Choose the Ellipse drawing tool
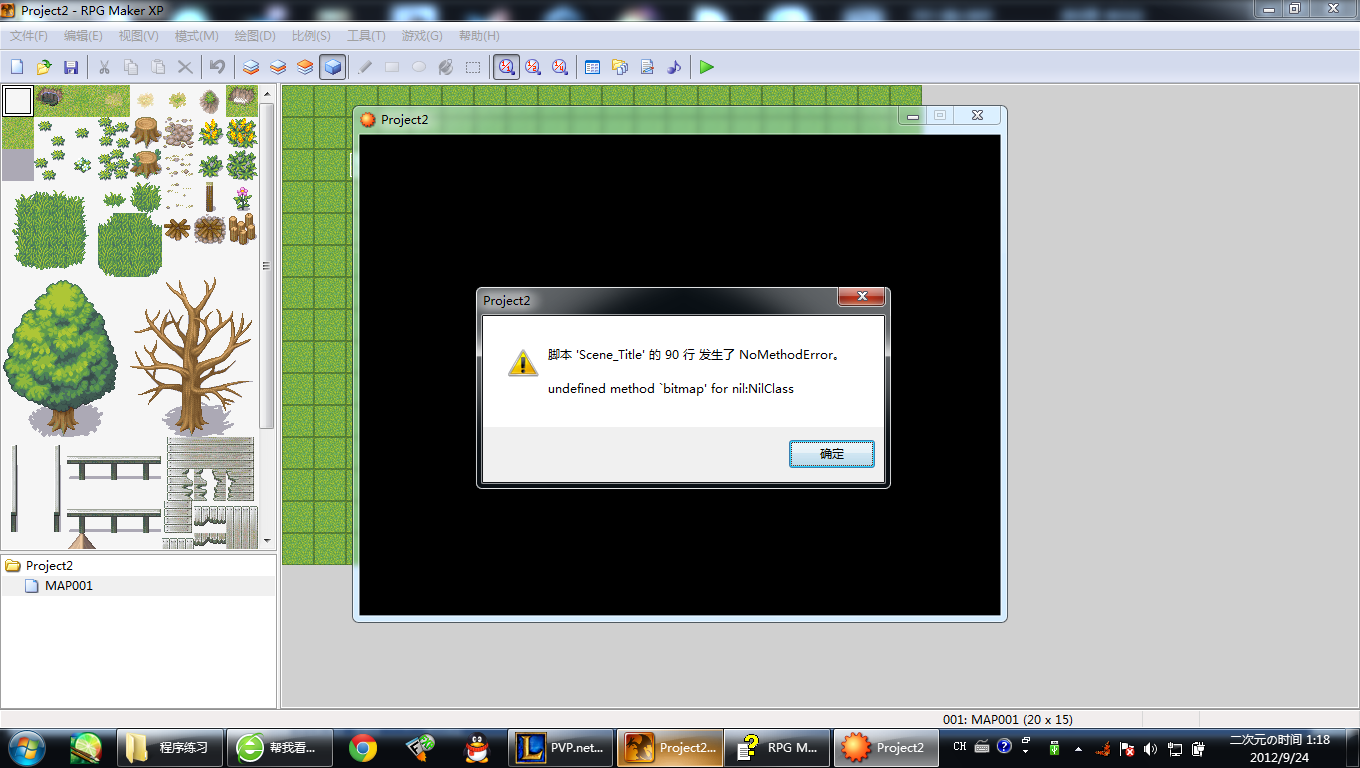 419,67
